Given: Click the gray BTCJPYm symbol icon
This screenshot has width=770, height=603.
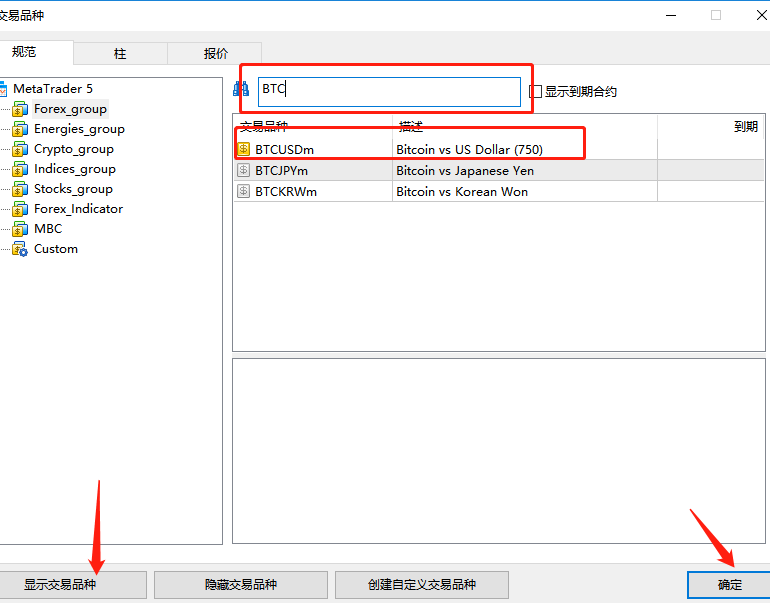Looking at the screenshot, I should pyautogui.click(x=244, y=170).
